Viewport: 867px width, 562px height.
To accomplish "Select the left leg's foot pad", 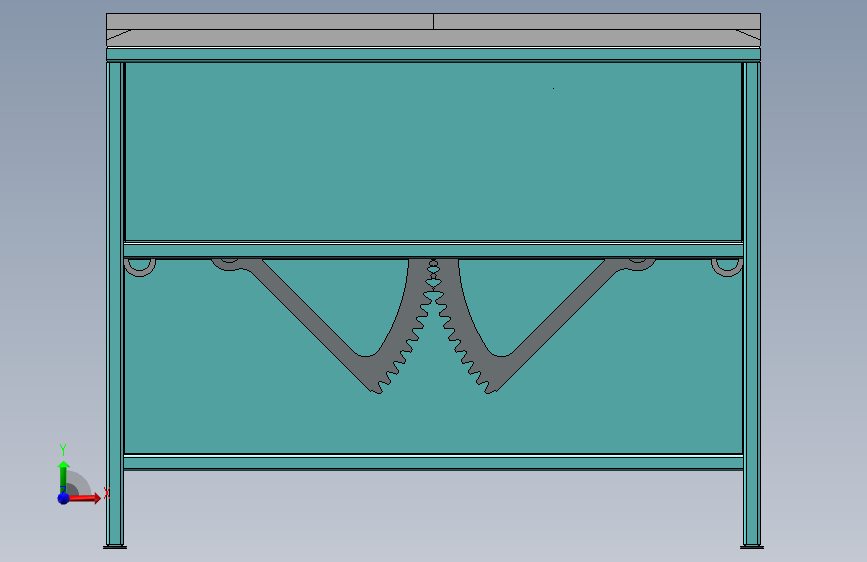I will [115, 547].
